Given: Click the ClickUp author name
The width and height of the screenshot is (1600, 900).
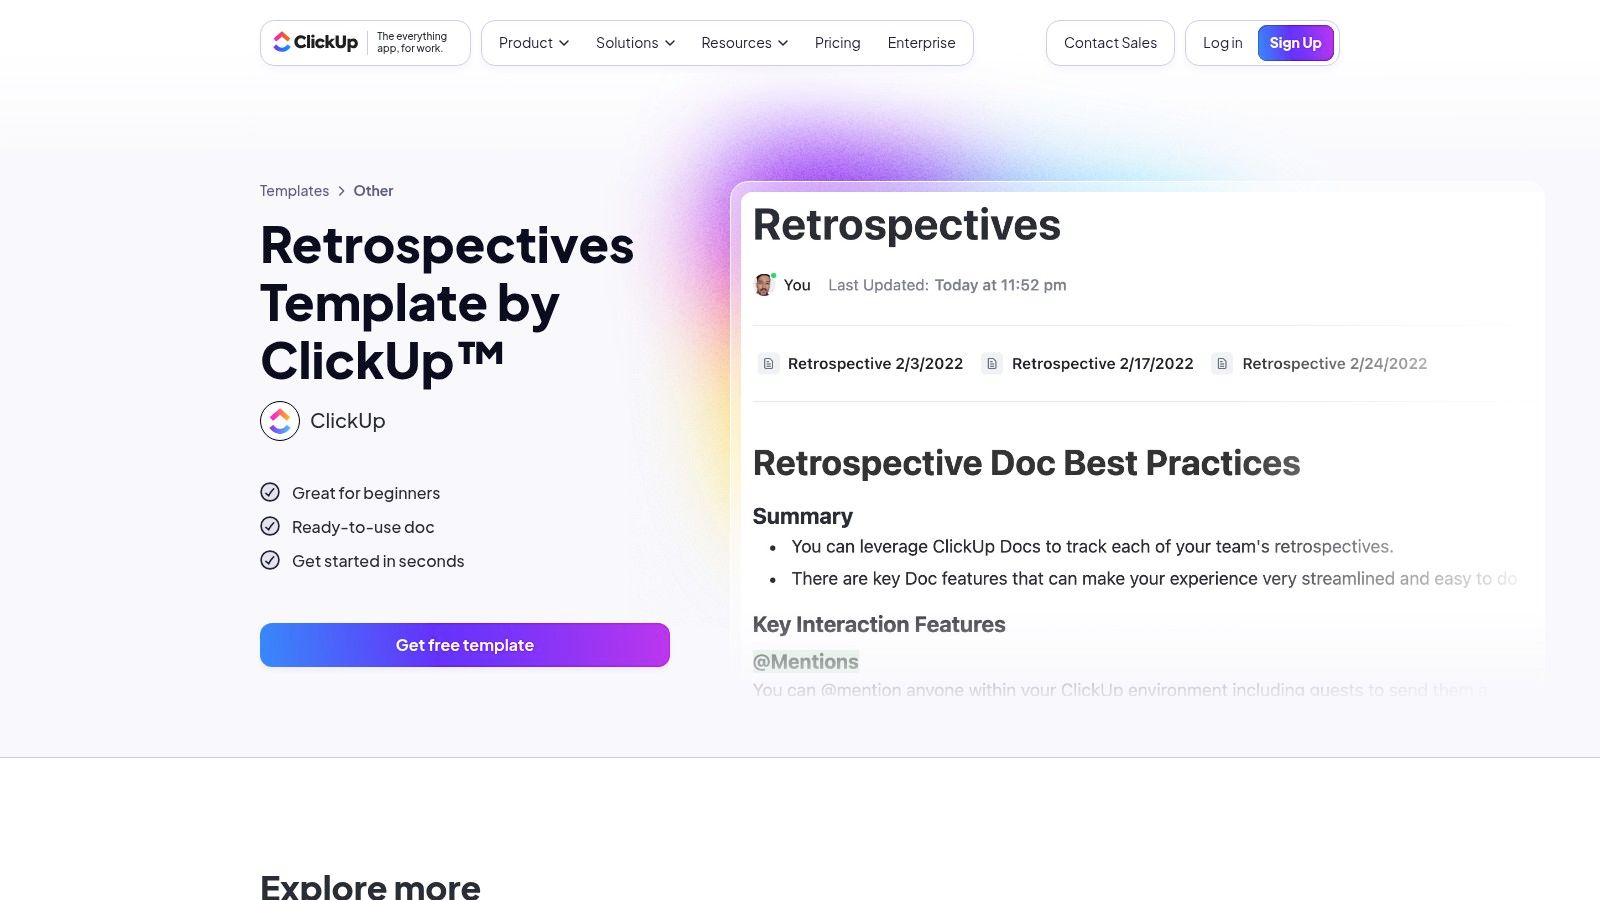Looking at the screenshot, I should [x=348, y=421].
